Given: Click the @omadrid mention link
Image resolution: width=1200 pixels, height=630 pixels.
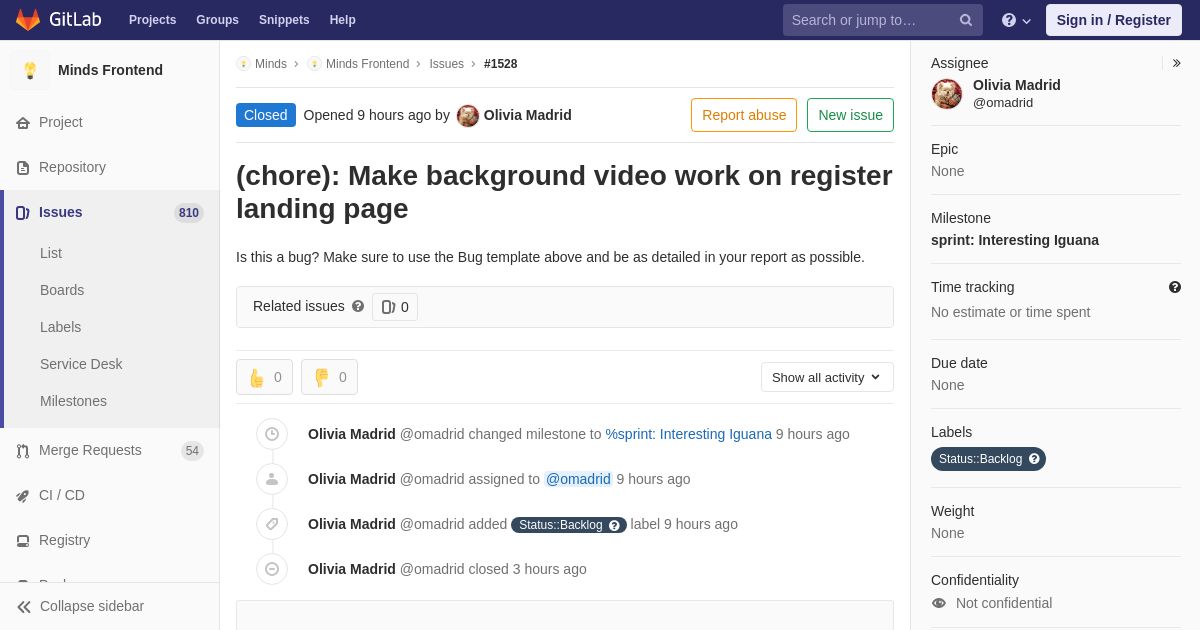Looking at the screenshot, I should [578, 479].
